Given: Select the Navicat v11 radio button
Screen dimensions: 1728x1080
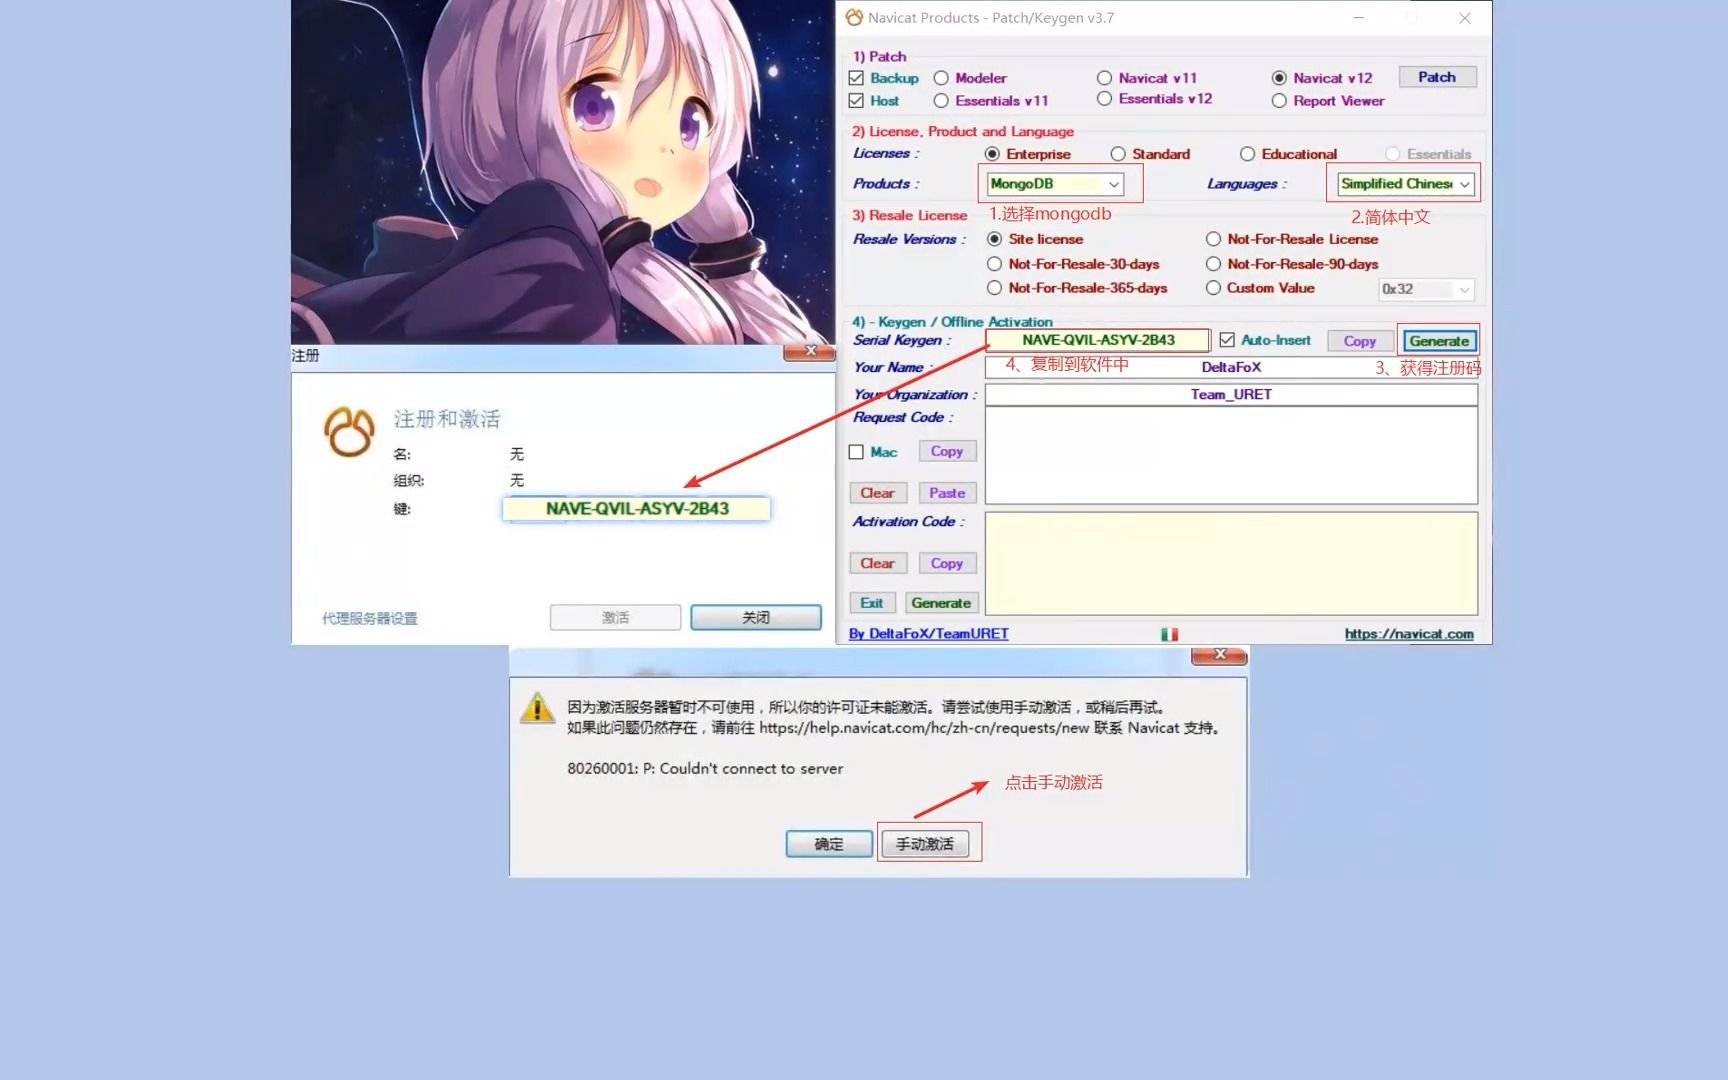Looking at the screenshot, I should click(x=1104, y=77).
